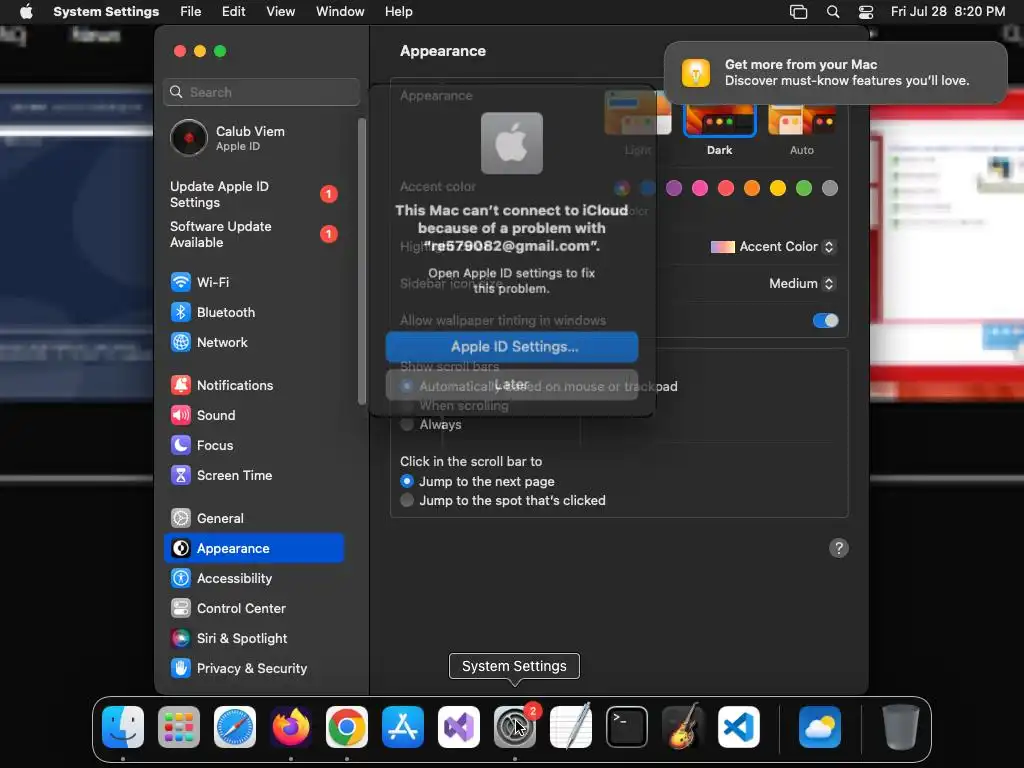1024x768 pixels.
Task: Open the Window menu
Action: click(x=340, y=12)
